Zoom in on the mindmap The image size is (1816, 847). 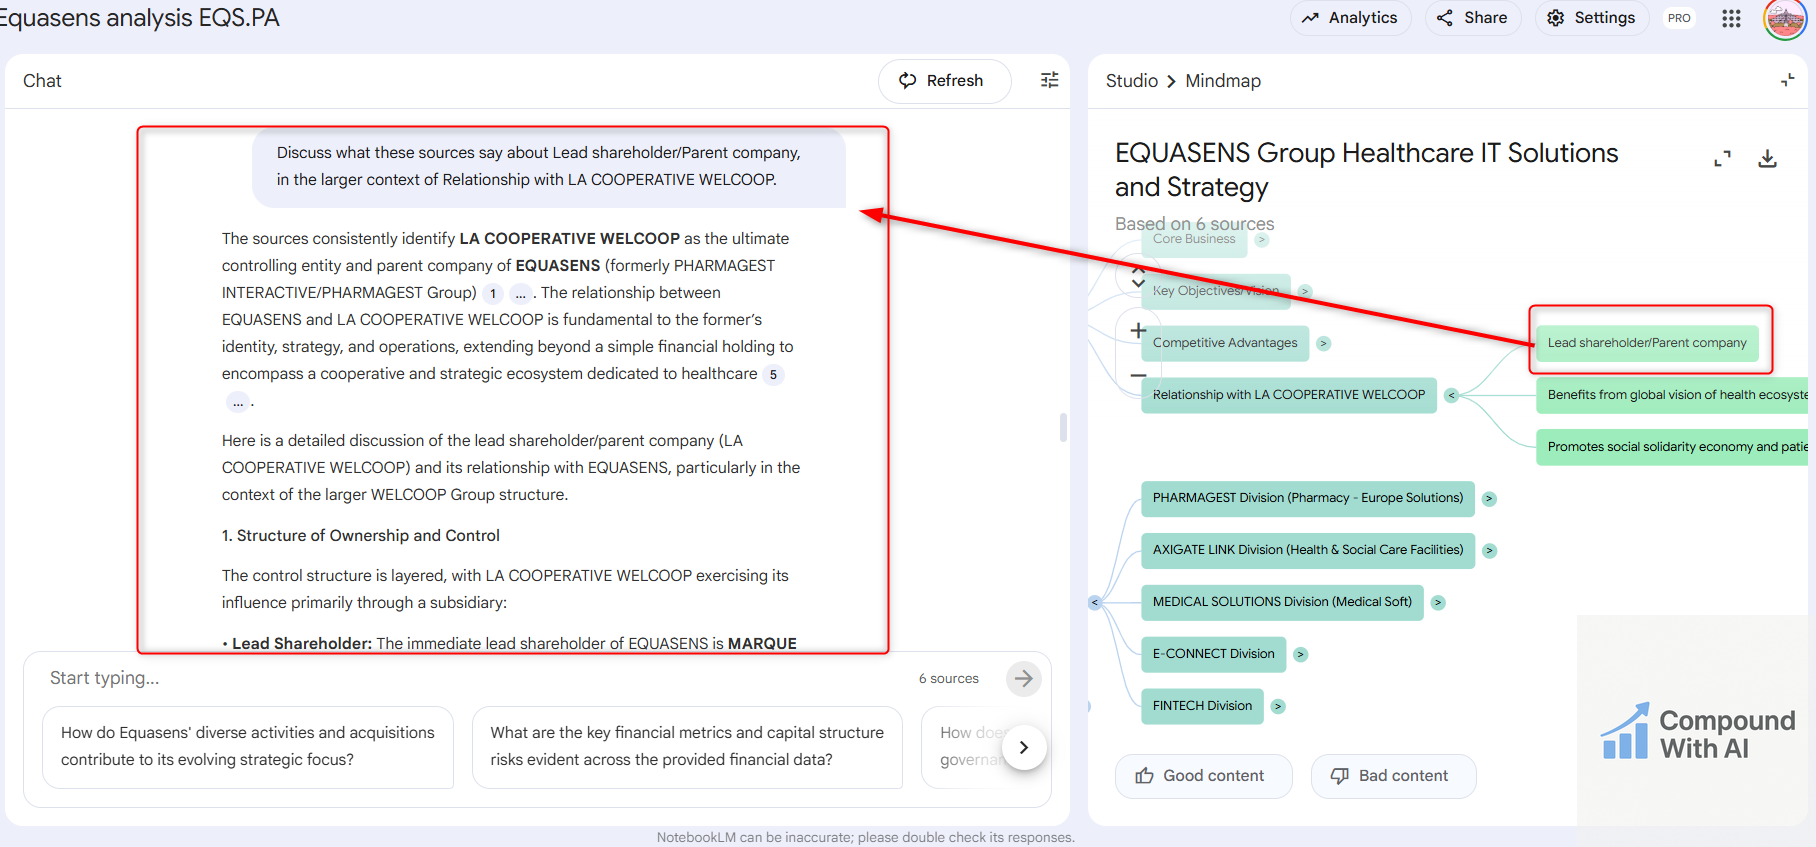coord(1138,330)
